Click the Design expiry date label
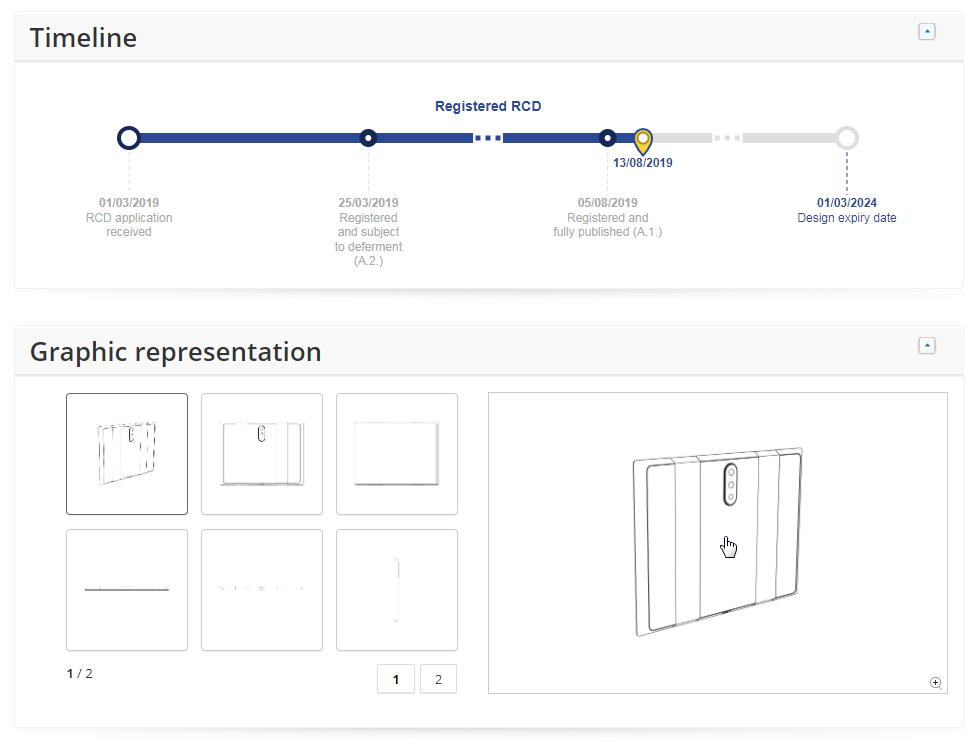 tap(847, 218)
